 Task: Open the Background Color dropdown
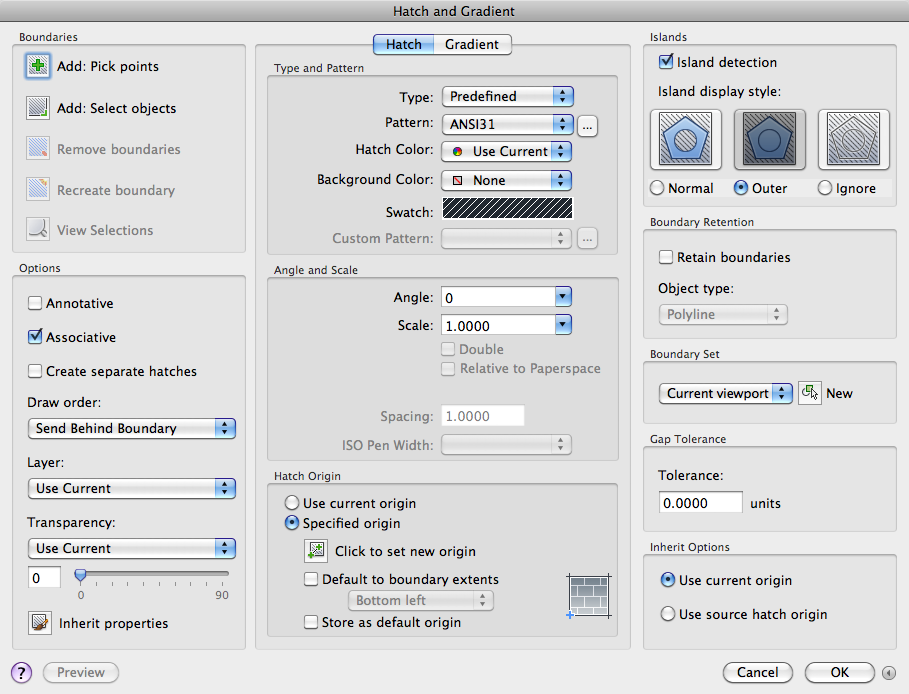[x=506, y=180]
